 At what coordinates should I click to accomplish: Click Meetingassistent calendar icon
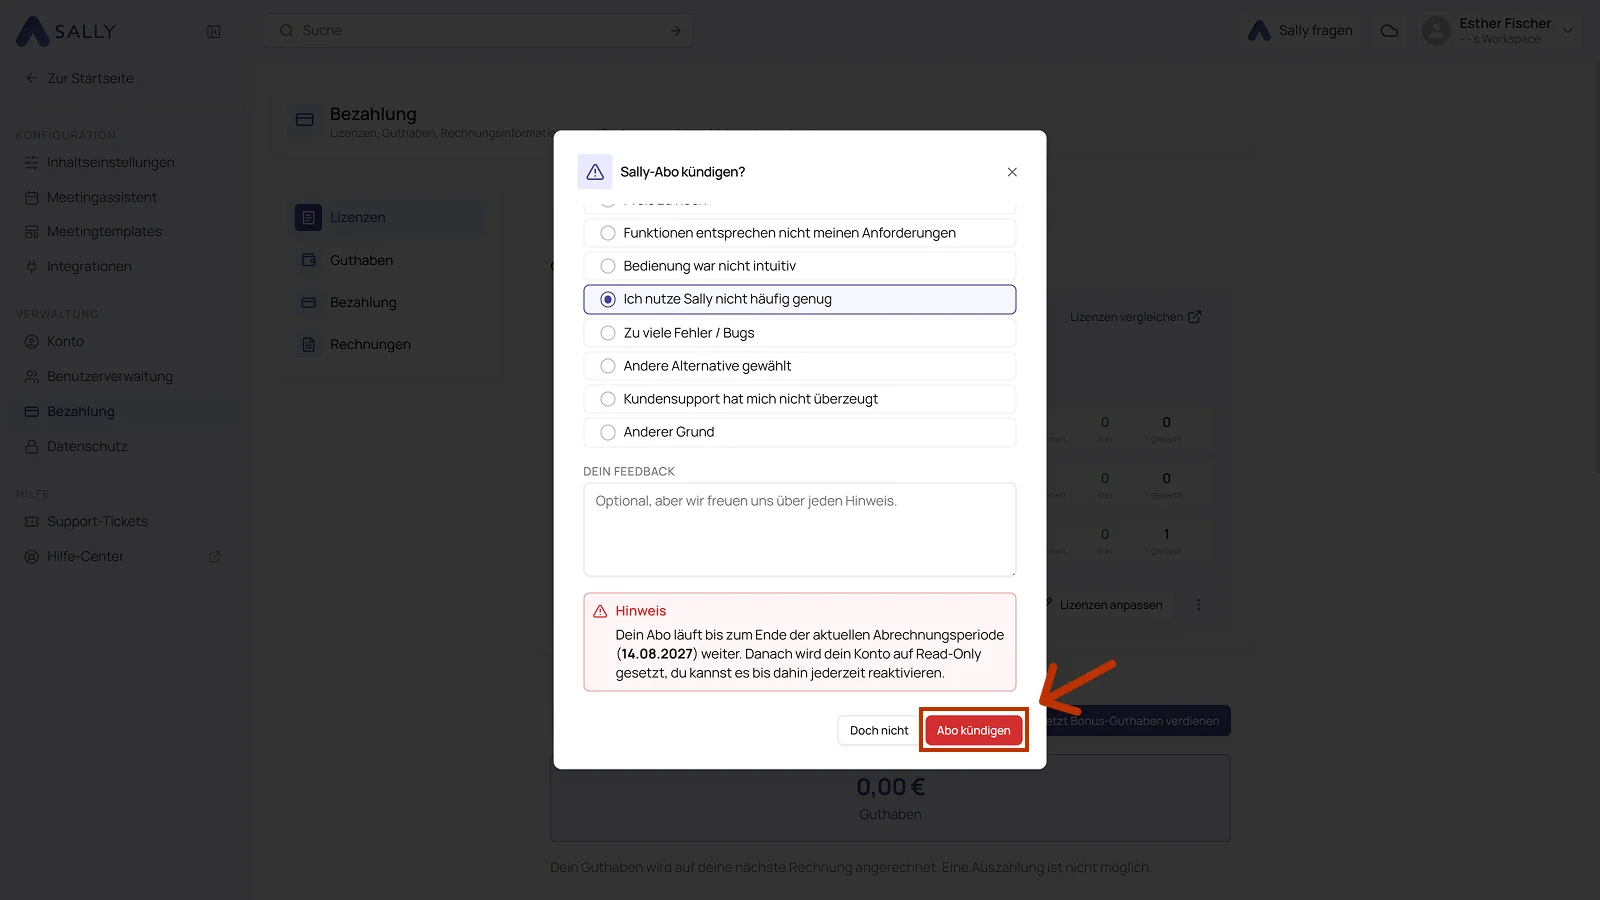click(x=32, y=198)
